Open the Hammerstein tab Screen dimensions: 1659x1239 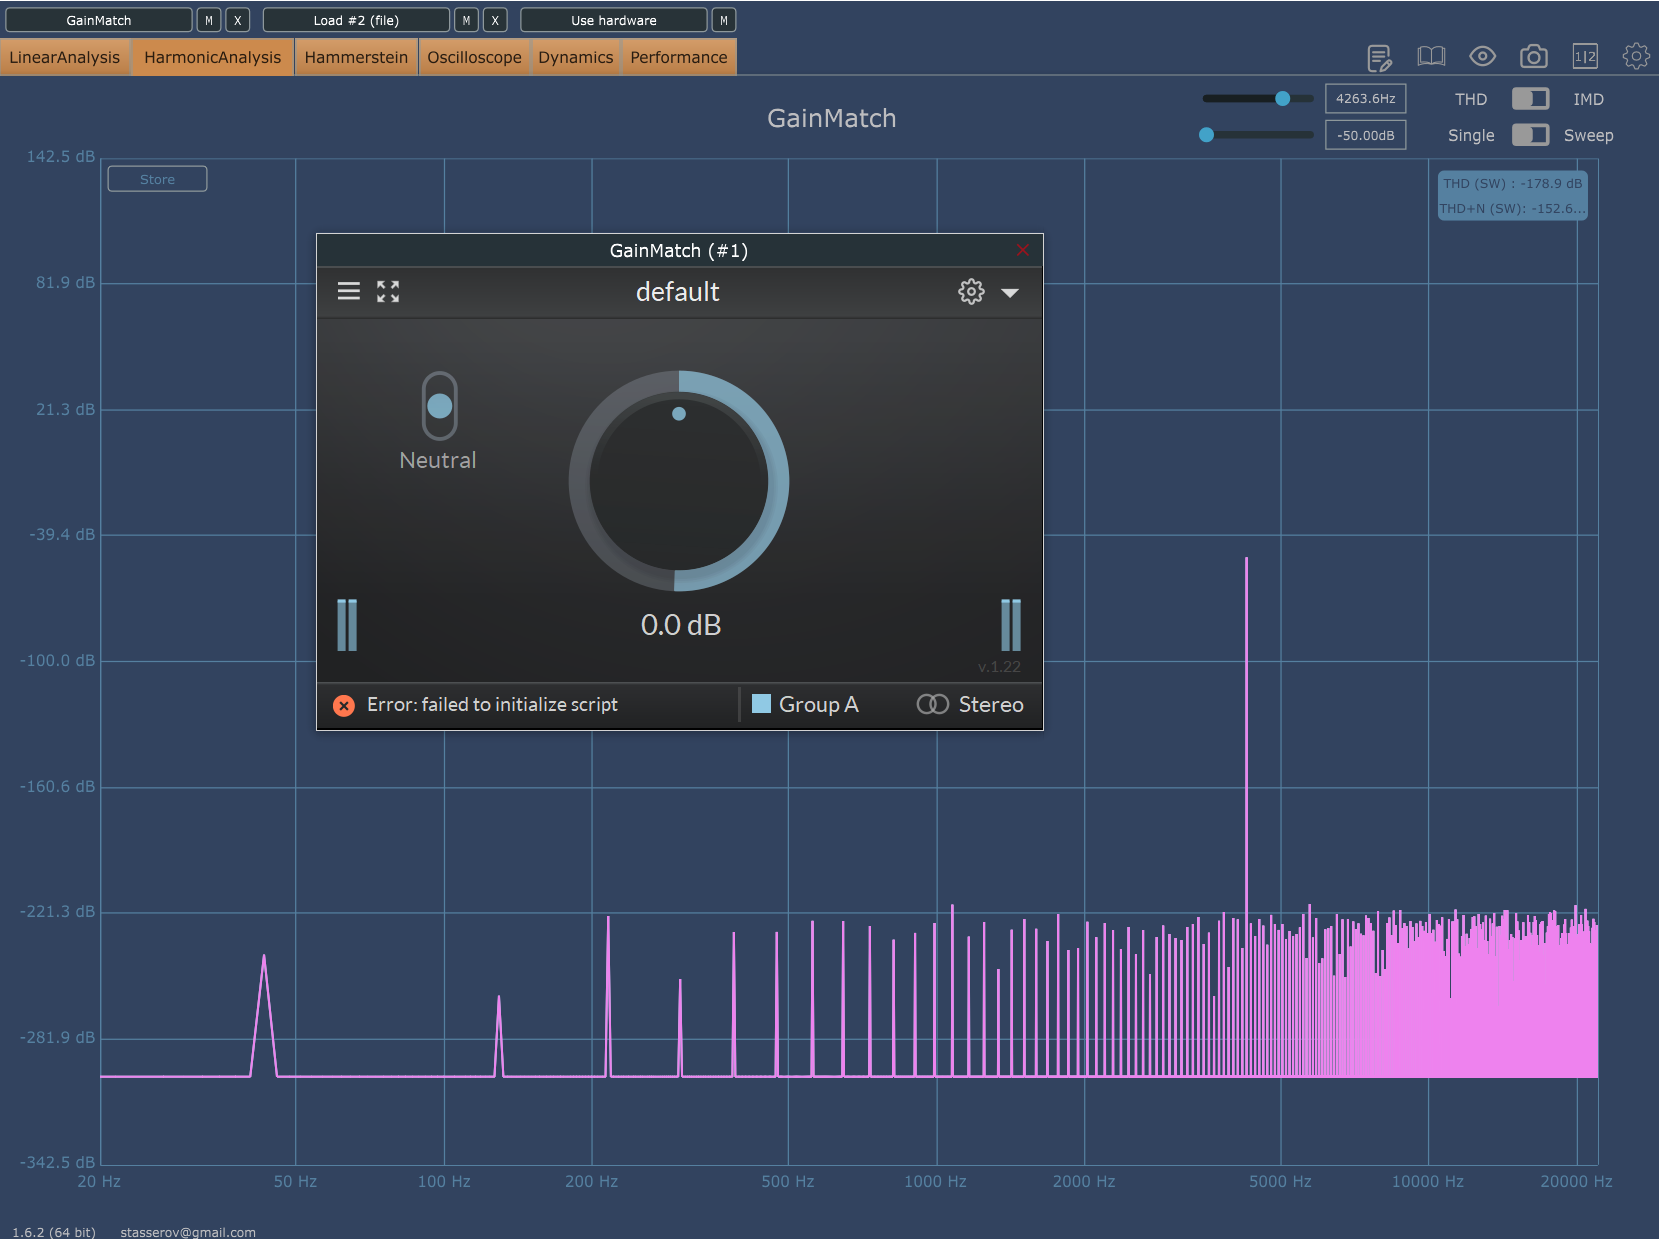pyautogui.click(x=356, y=57)
